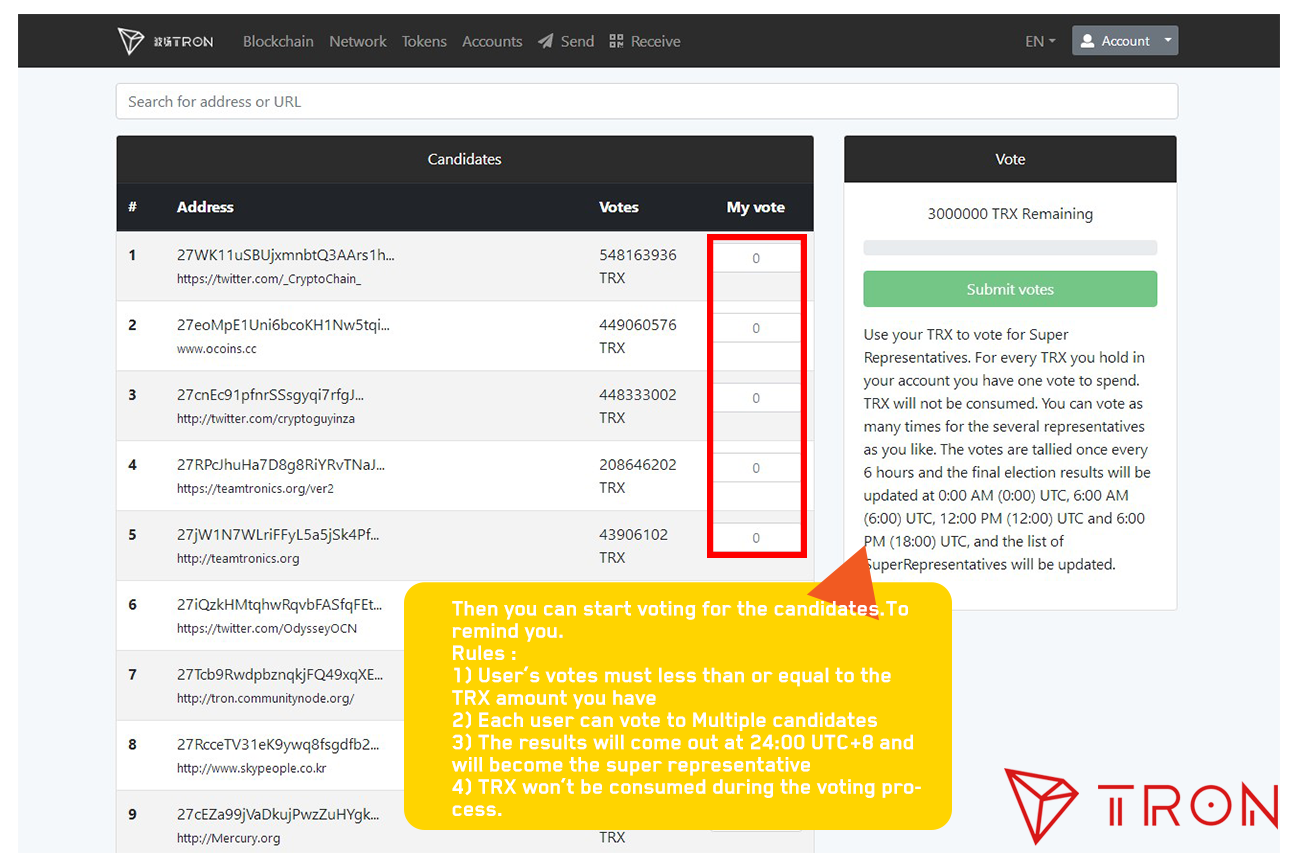Open address 27cEZa99jVaDkujPwzZuHYgk...
Screen dimensions: 1298x866
click(x=278, y=815)
